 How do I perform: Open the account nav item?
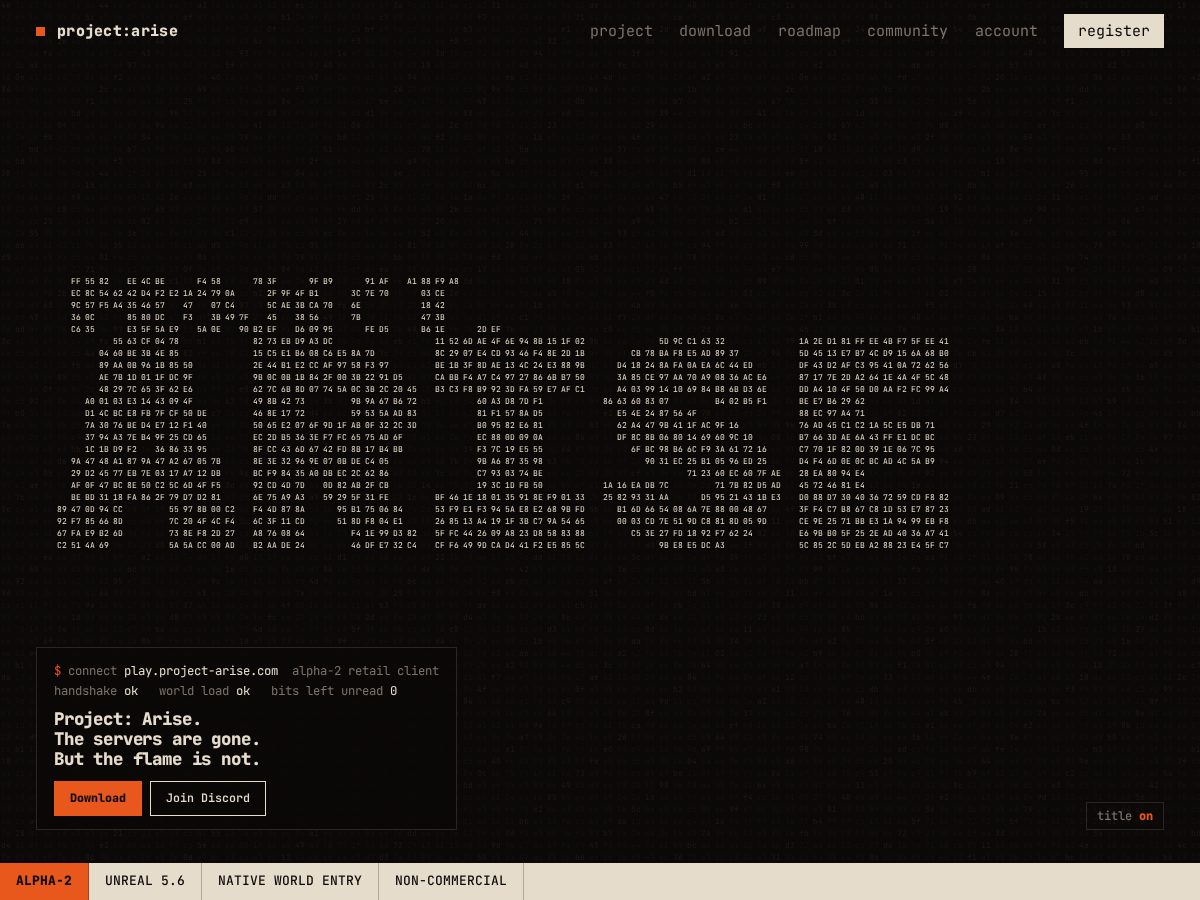coord(1006,31)
